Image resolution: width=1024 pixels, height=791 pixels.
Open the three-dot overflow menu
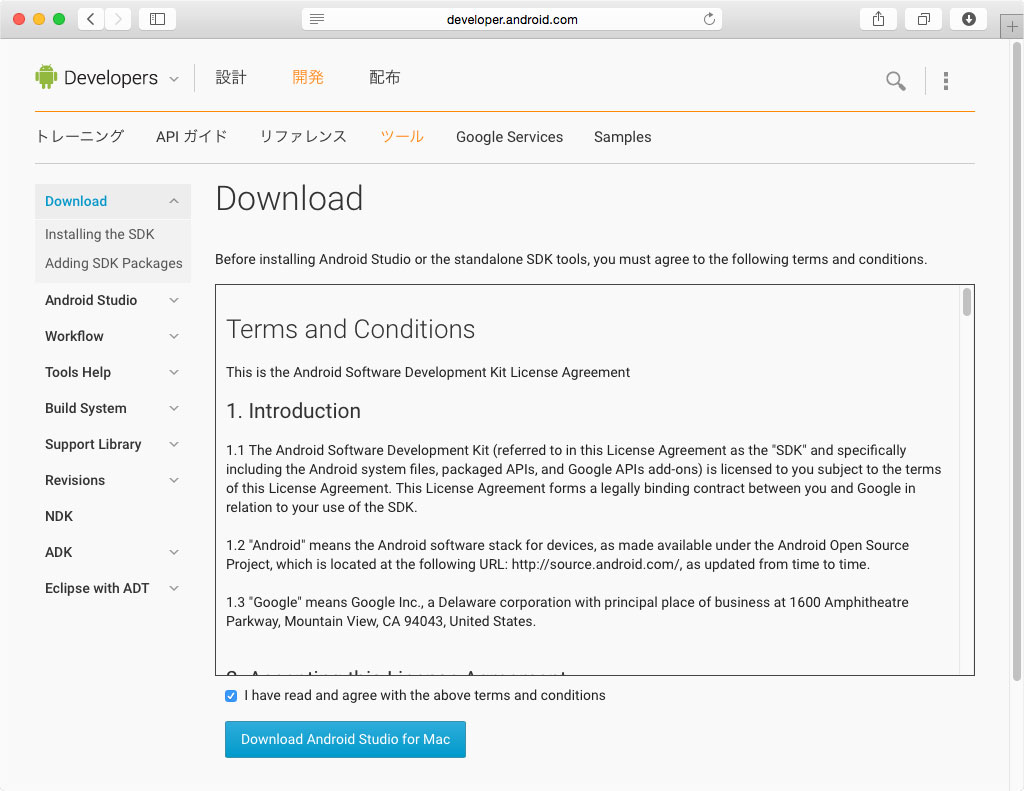[x=946, y=81]
